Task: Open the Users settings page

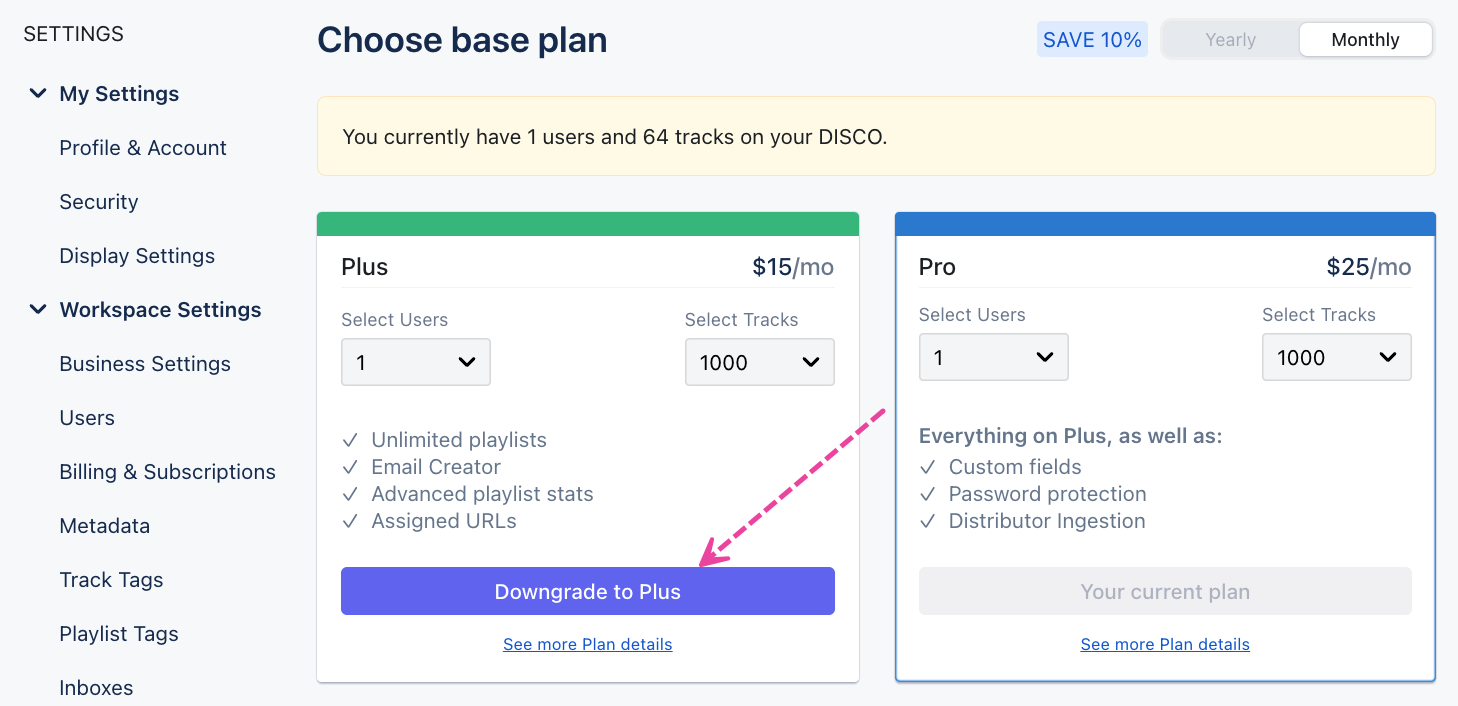Action: click(87, 418)
